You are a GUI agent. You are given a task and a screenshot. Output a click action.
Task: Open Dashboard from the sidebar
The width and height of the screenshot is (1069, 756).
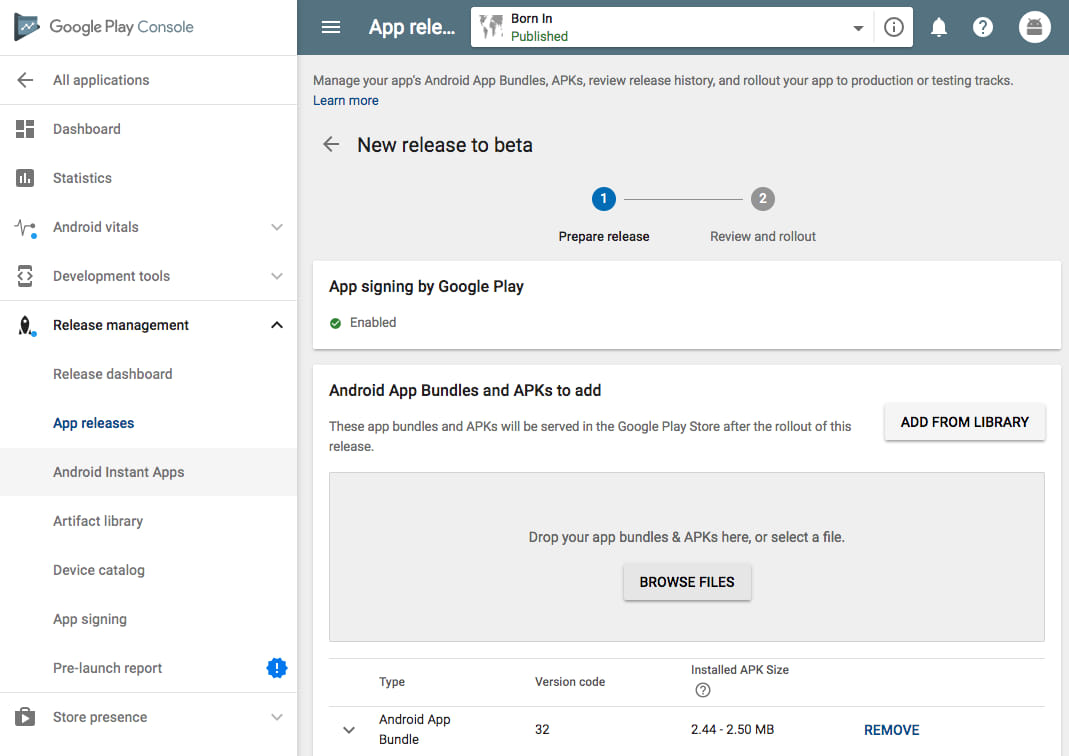[87, 129]
